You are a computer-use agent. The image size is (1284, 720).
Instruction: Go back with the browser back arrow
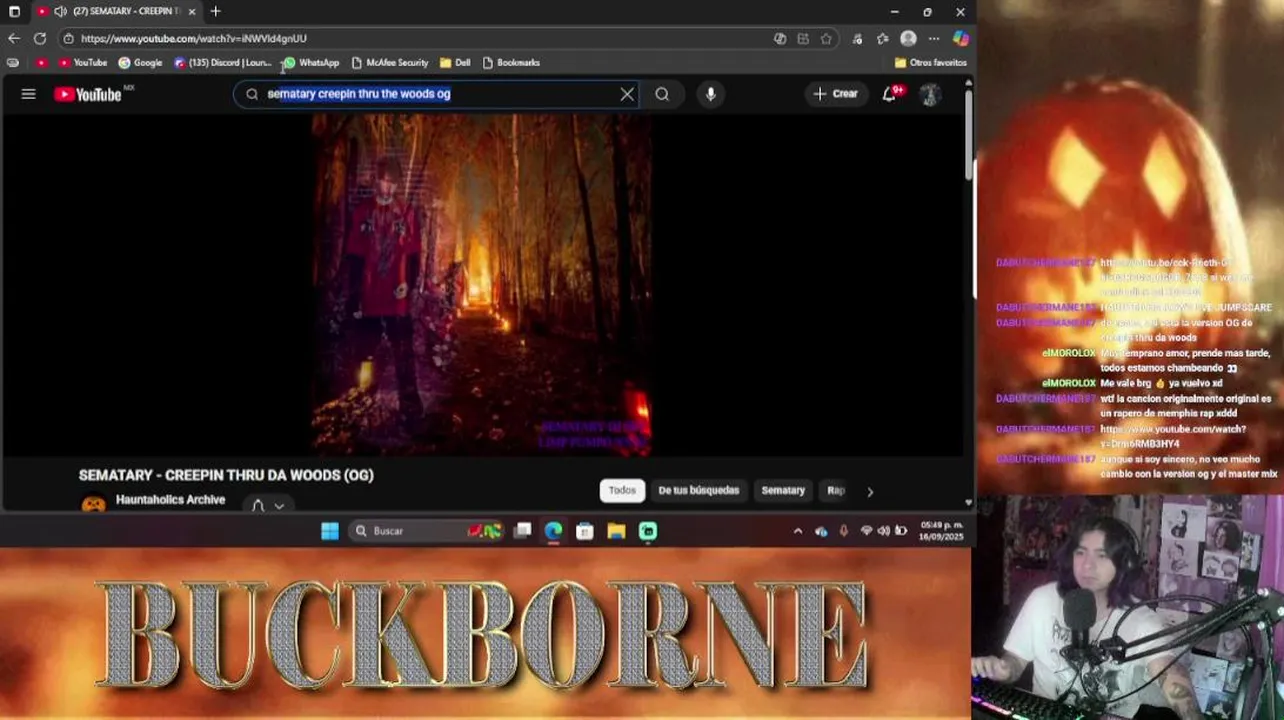pyautogui.click(x=14, y=38)
